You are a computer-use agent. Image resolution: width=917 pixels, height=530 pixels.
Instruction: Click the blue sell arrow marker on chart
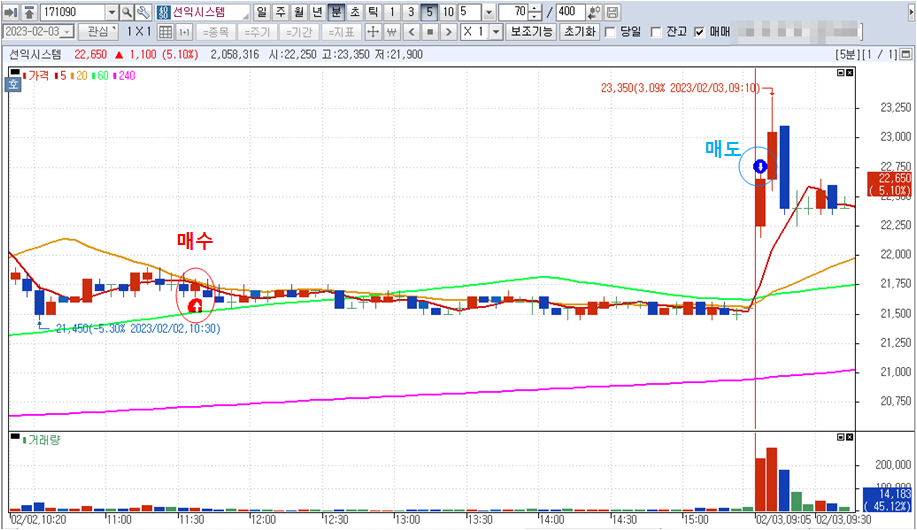point(760,167)
